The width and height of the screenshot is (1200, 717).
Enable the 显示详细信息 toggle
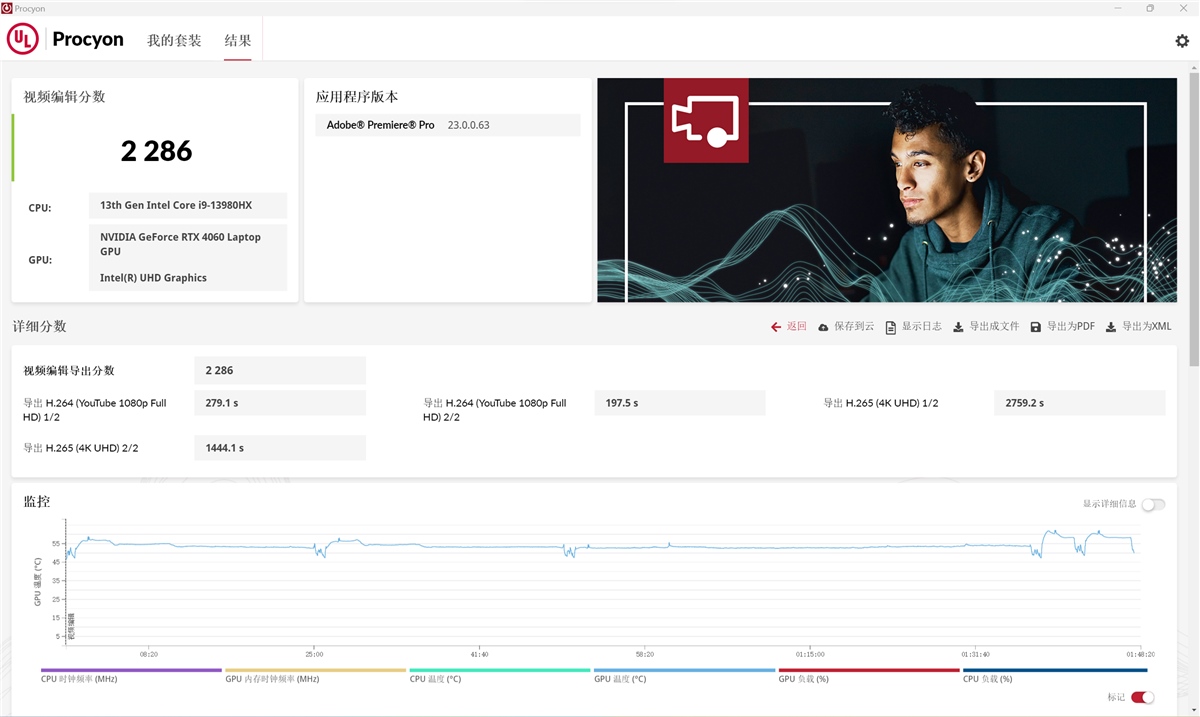pyautogui.click(x=1152, y=506)
